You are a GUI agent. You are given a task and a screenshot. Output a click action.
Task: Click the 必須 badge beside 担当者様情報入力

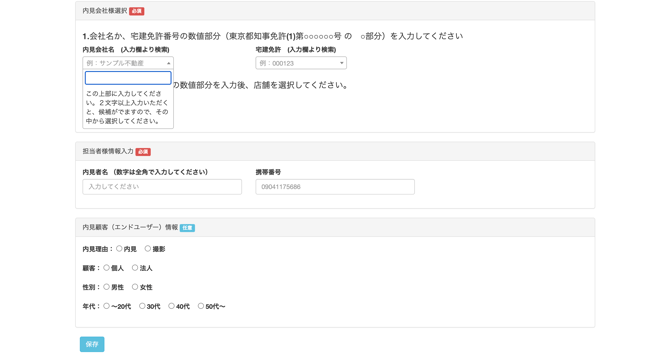143,152
